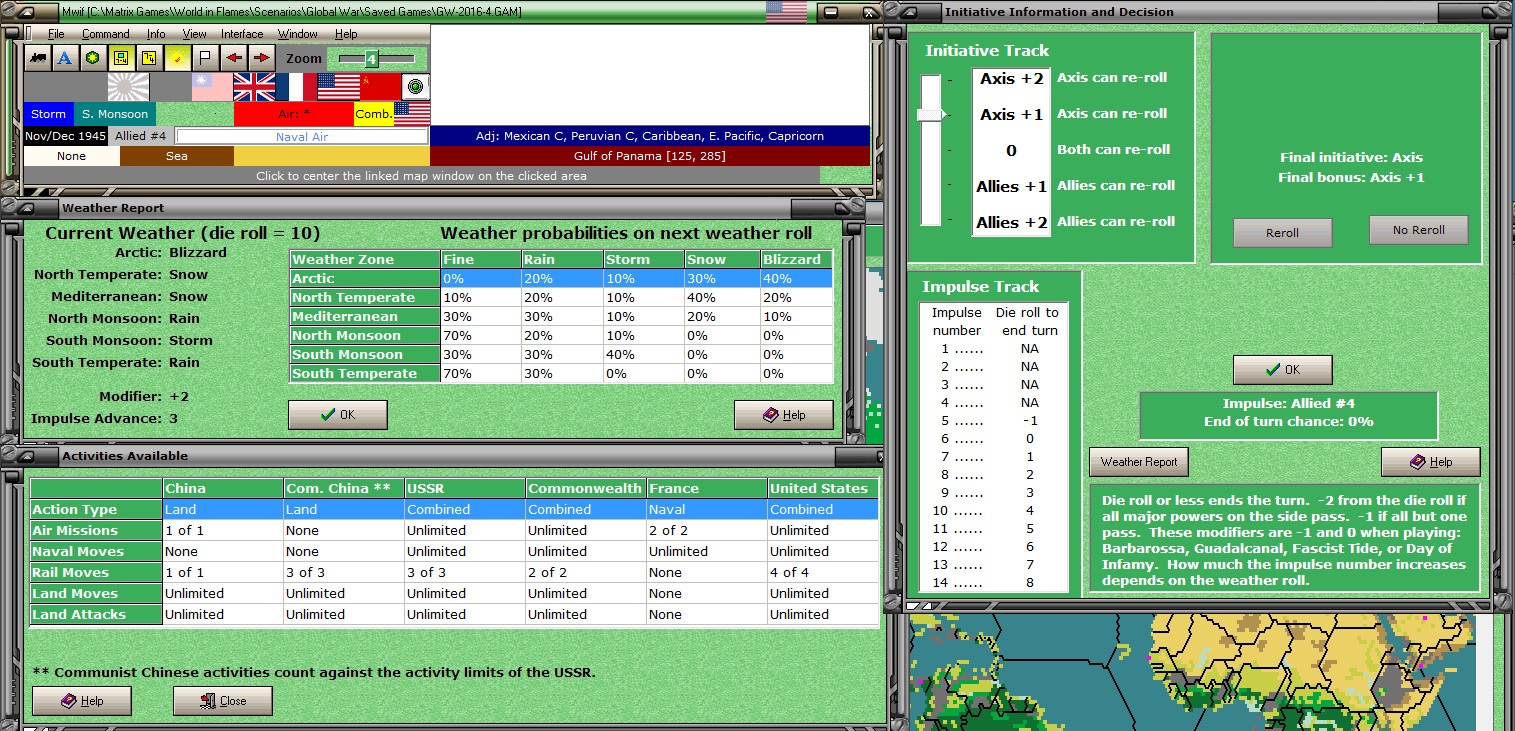This screenshot has height=731, width=1515.
Task: Open Help in the Activities Available window
Action: tap(82, 701)
